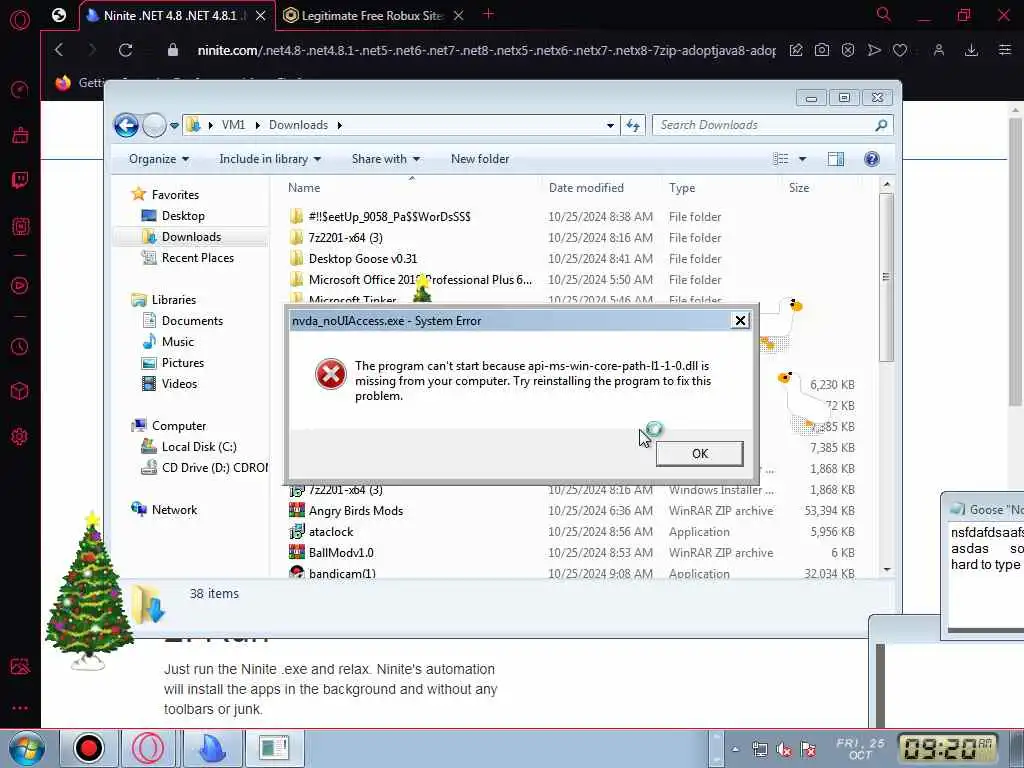Open a new tab with the plus button
The width and height of the screenshot is (1024, 768).
click(x=488, y=14)
